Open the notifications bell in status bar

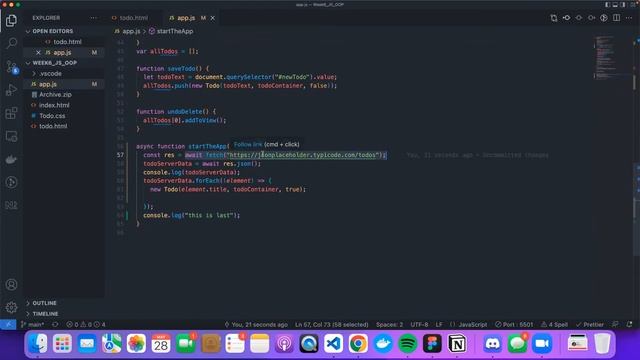point(629,324)
